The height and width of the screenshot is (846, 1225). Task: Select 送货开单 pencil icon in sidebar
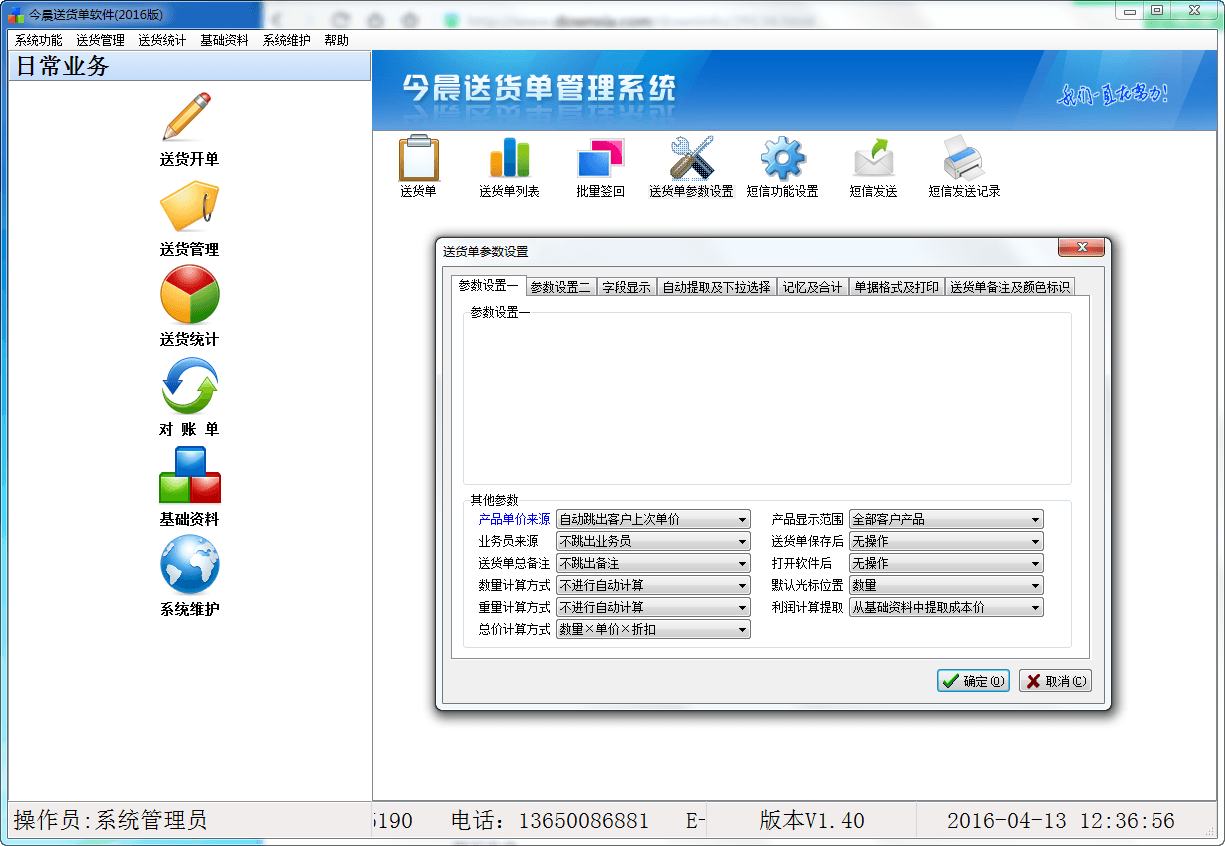point(189,118)
